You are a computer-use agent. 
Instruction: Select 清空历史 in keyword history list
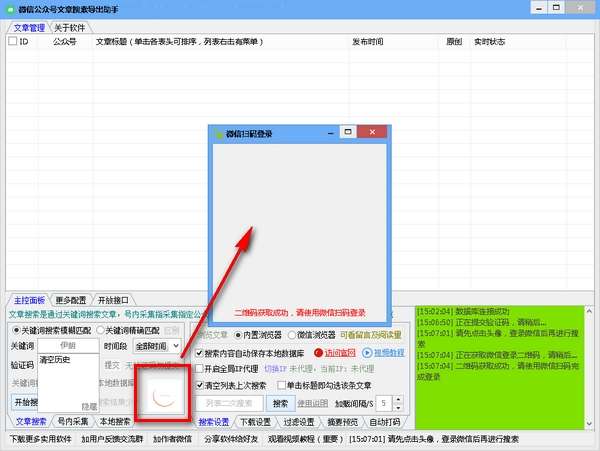[55, 360]
